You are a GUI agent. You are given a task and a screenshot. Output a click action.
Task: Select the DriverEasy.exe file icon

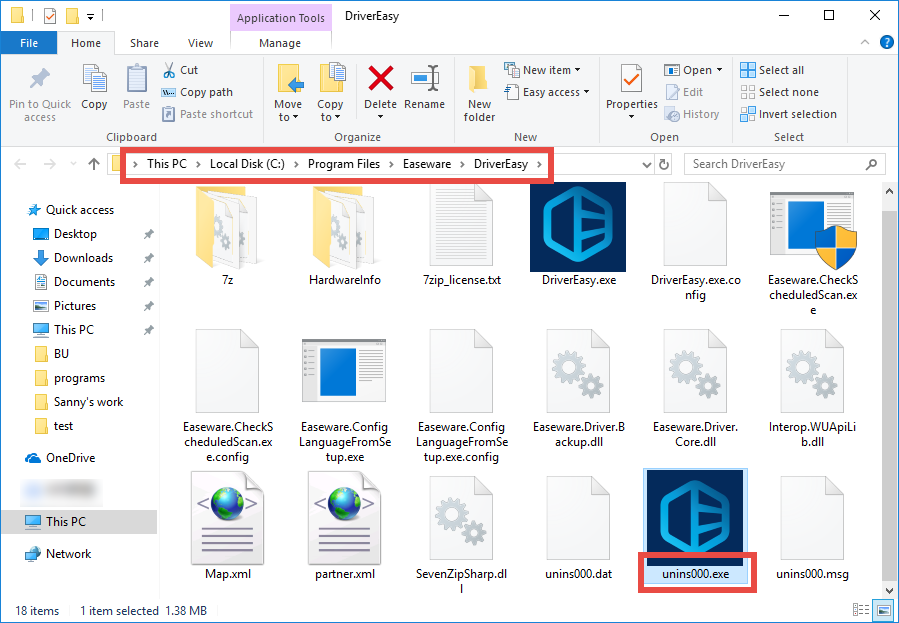[x=578, y=227]
